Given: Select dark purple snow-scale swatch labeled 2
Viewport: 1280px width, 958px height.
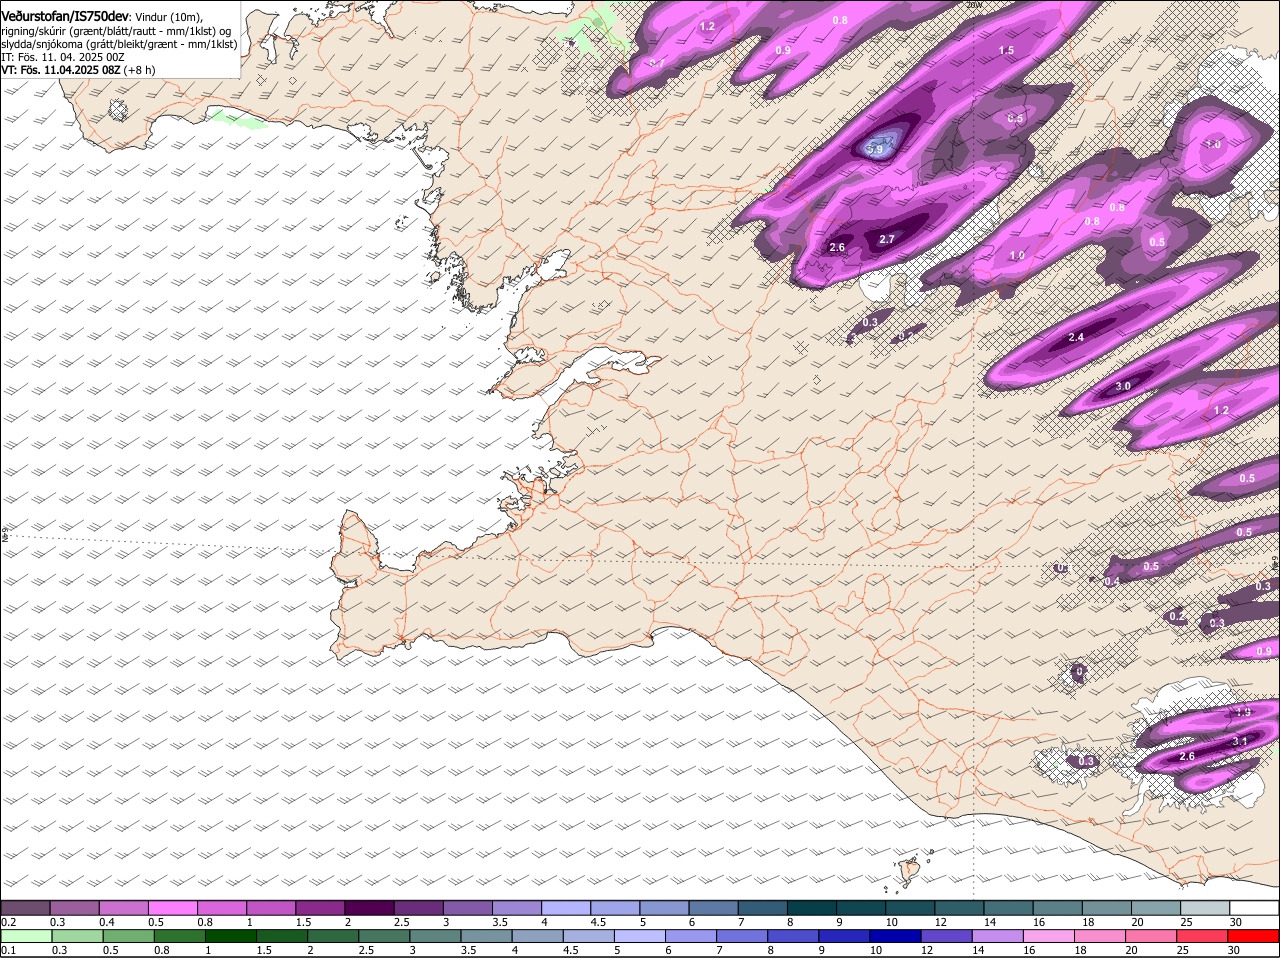Looking at the screenshot, I should [x=368, y=907].
